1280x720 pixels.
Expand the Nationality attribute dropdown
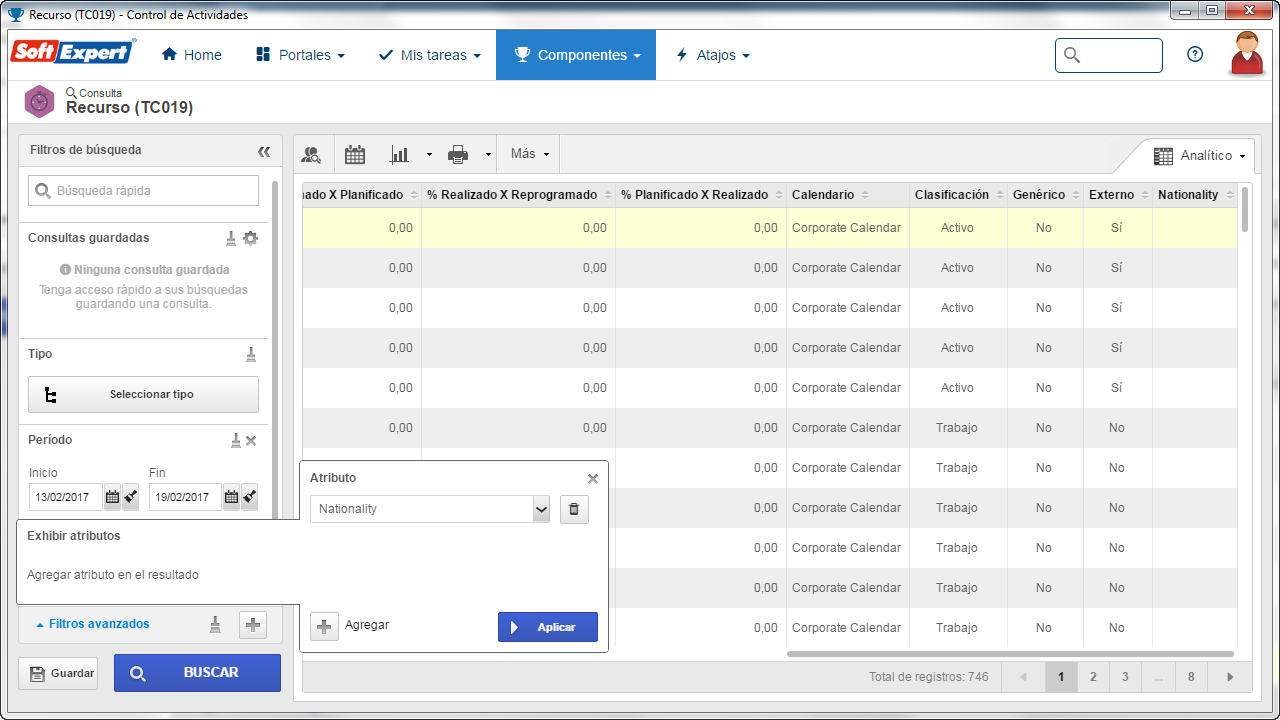point(541,509)
